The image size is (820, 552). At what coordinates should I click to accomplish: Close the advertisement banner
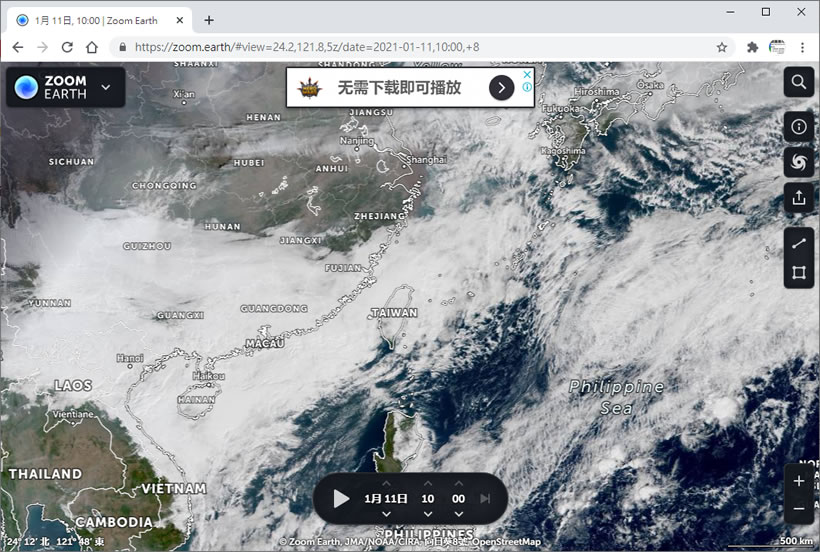(x=527, y=74)
